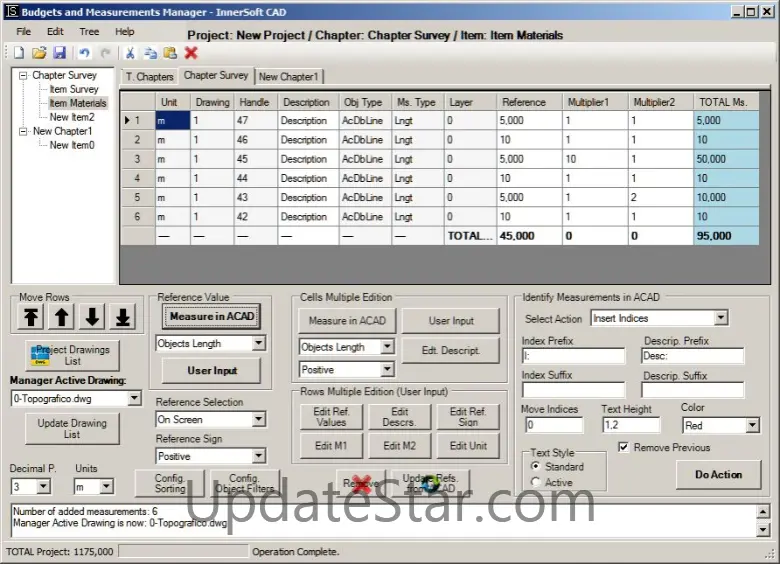The height and width of the screenshot is (564, 780).
Task: Switch to New Chapter1 tab
Action: pos(289,77)
